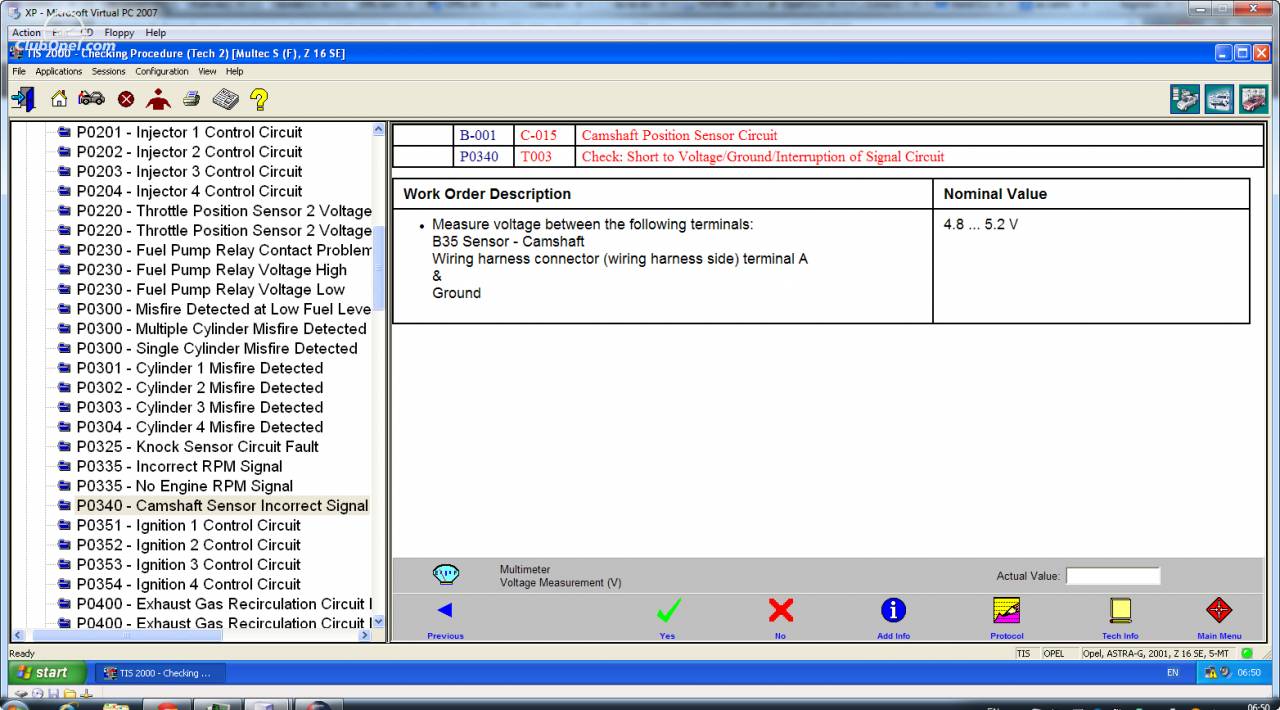Click the 4.8 ... 5.2 V nominal value
This screenshot has width=1280, height=710.
pyautogui.click(x=981, y=225)
